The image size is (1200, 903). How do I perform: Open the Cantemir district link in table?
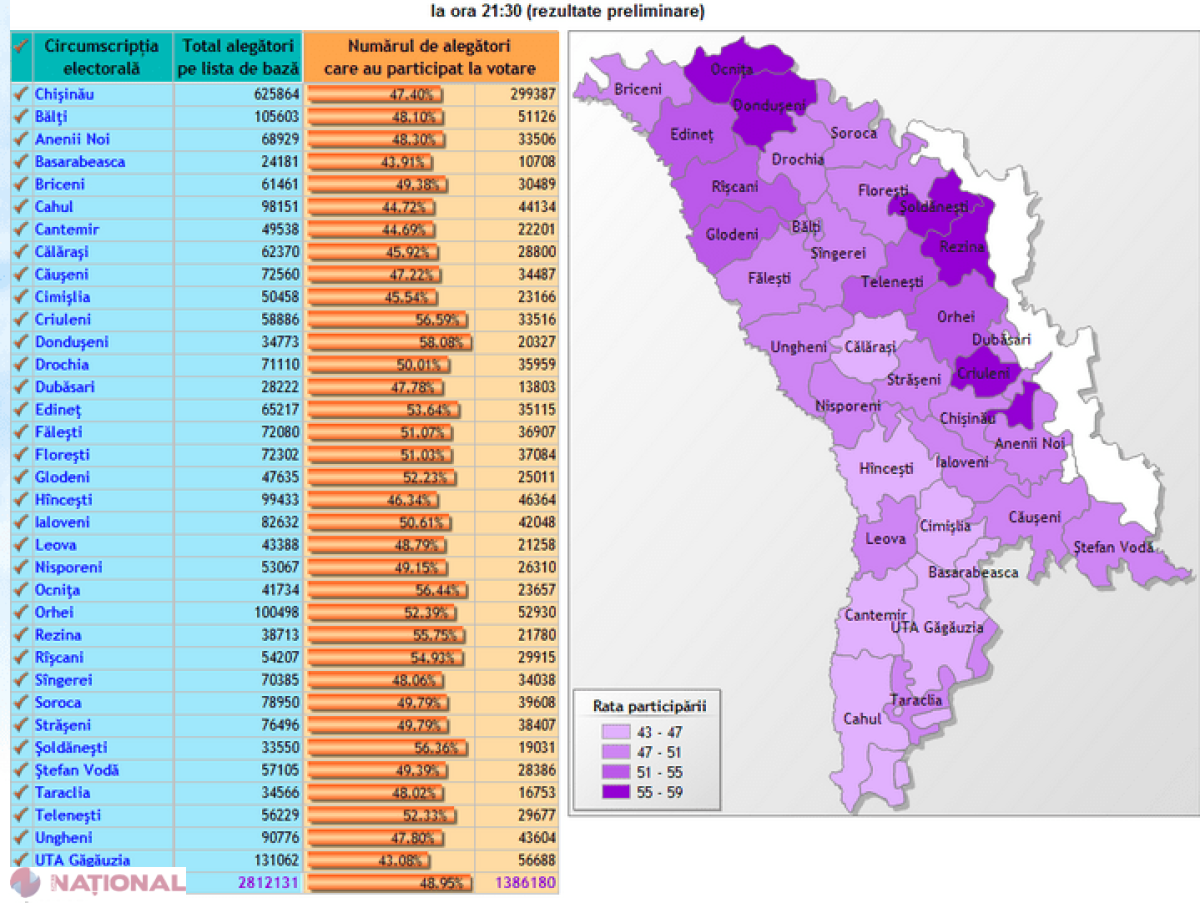pyautogui.click(x=67, y=229)
